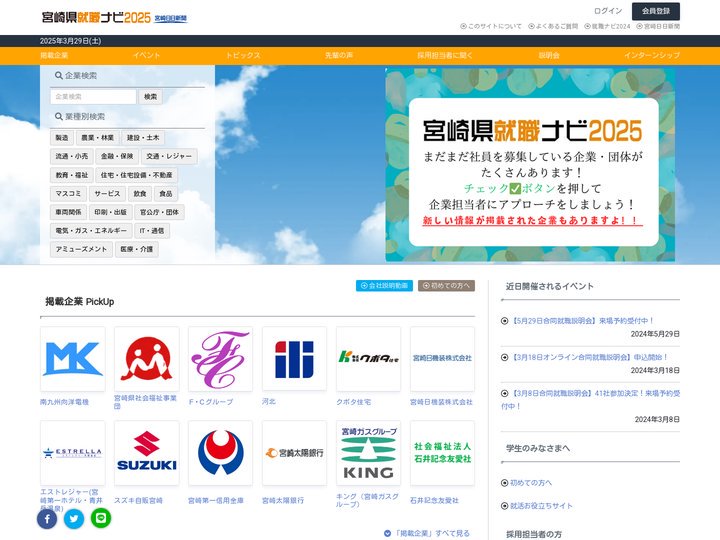This screenshot has height=540, width=720.
Task: Open the F・Cグループ logo
Action: click(220, 359)
